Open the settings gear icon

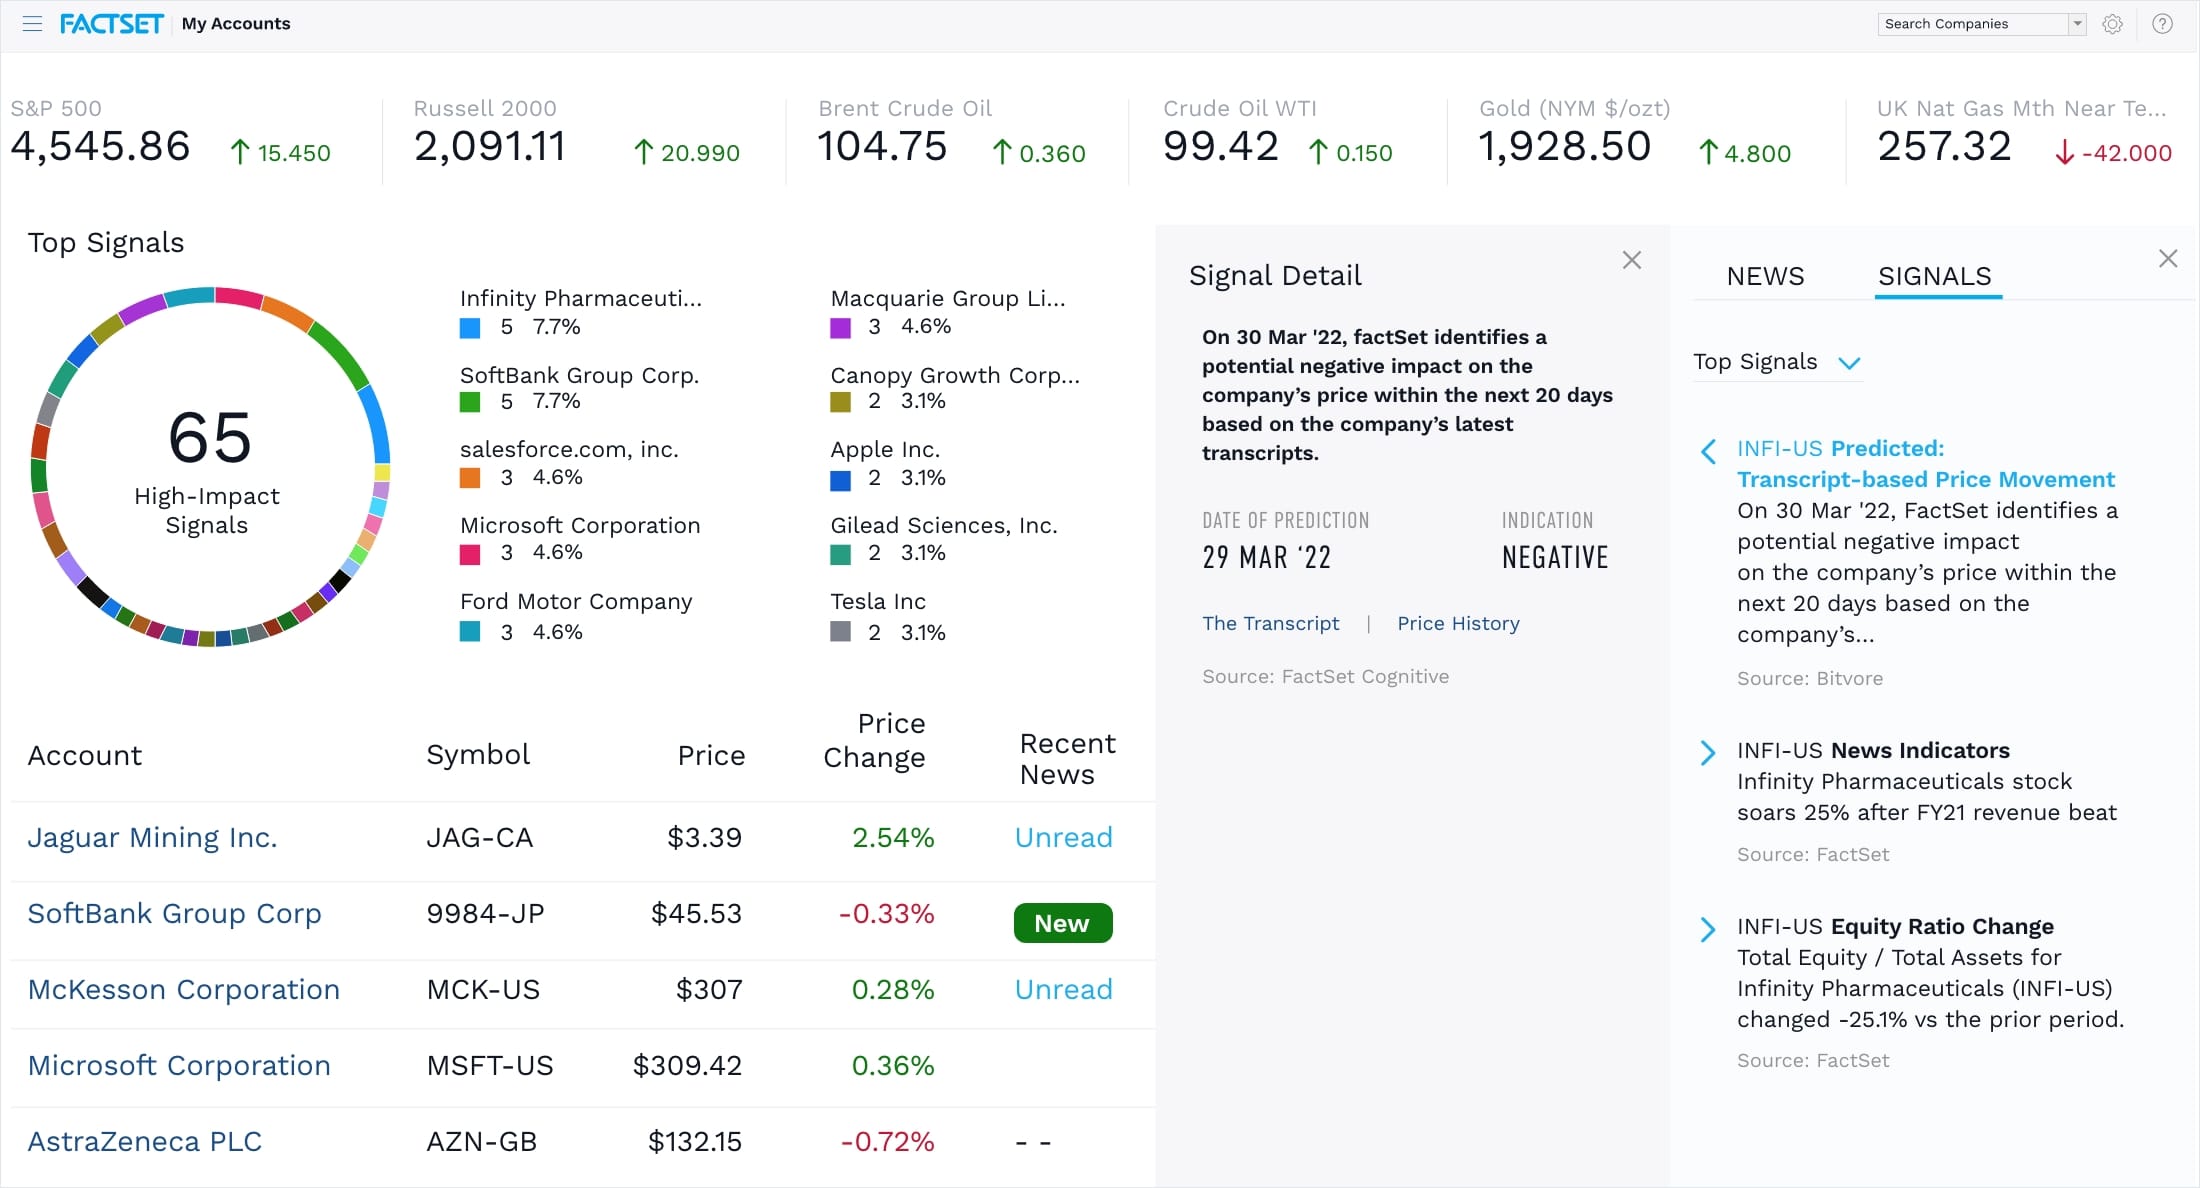point(2112,24)
